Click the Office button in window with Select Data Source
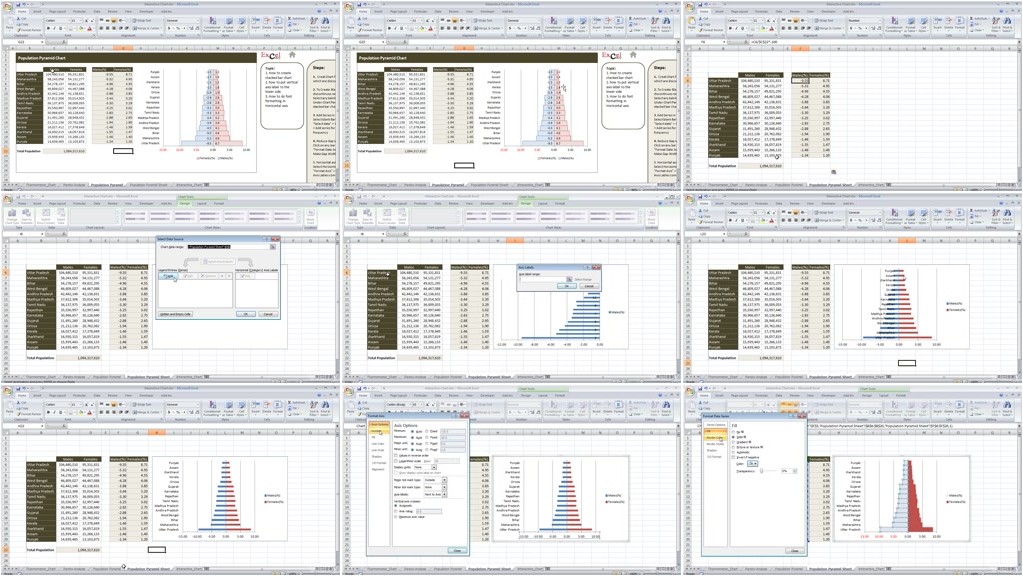The height and width of the screenshot is (576, 1023). click(8, 198)
